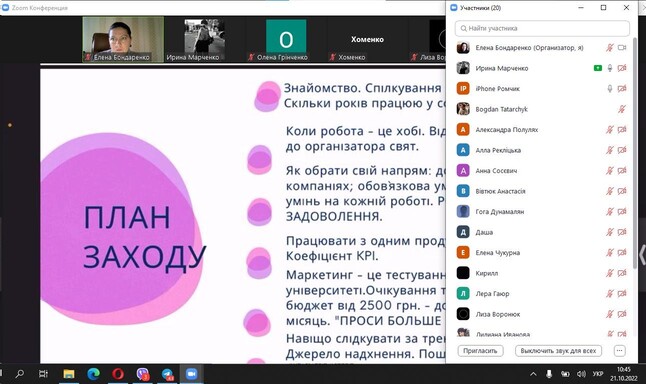Click muted mic icon for Елена Чукурна
646x384 pixels.
click(610, 253)
